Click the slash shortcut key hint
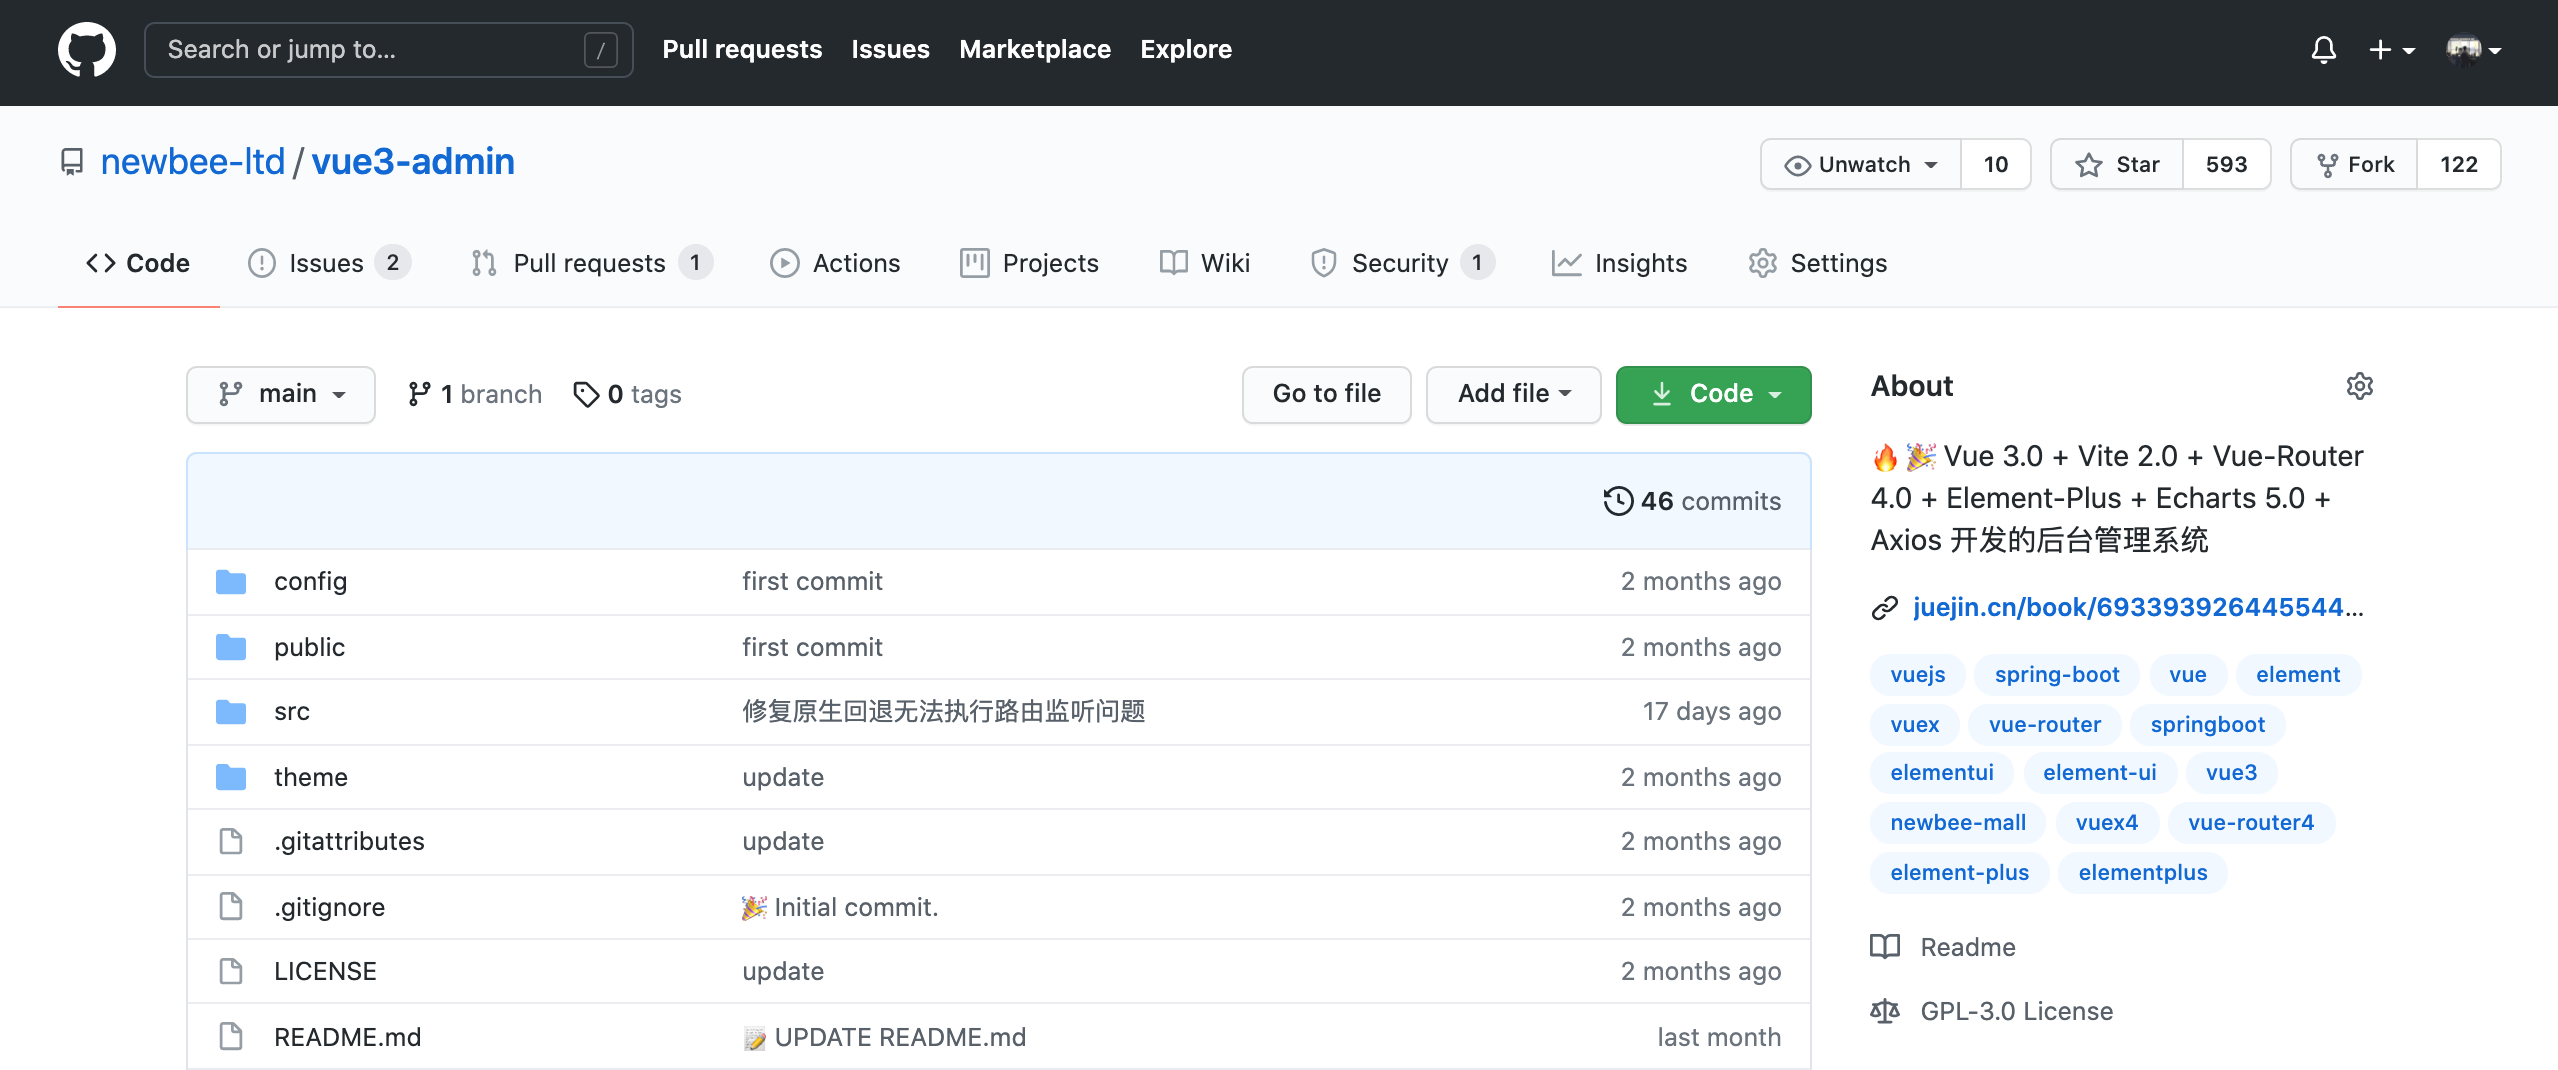The width and height of the screenshot is (2558, 1070). tap(600, 50)
